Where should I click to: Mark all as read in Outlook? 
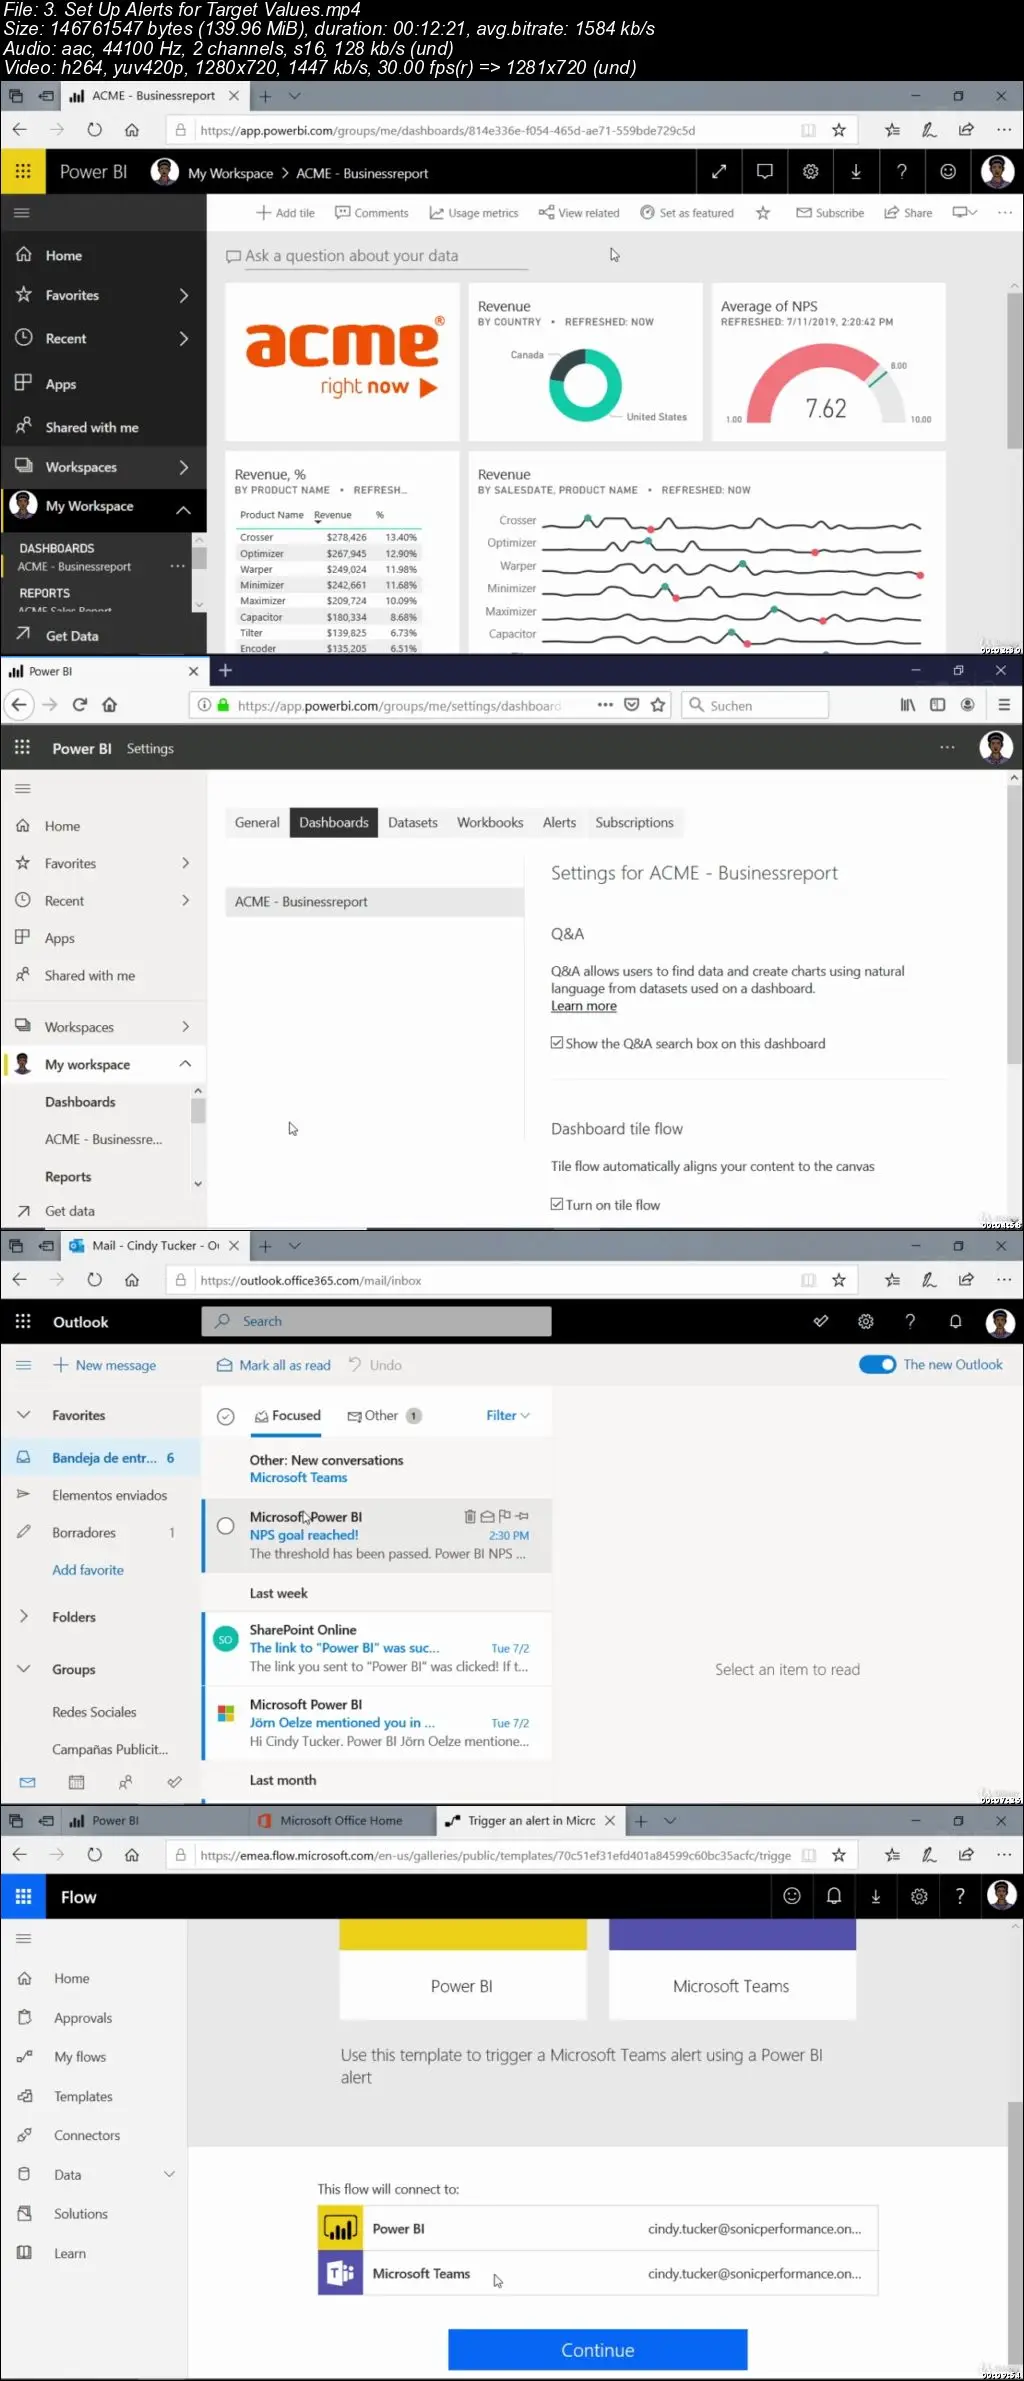(274, 1365)
